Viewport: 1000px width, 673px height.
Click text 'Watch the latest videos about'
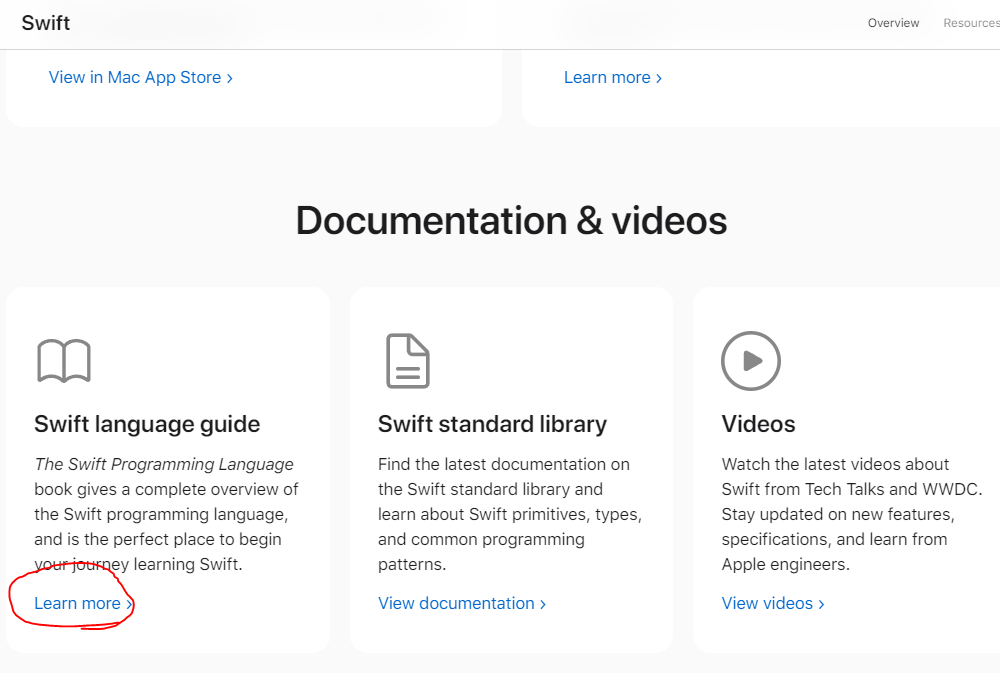pos(835,464)
